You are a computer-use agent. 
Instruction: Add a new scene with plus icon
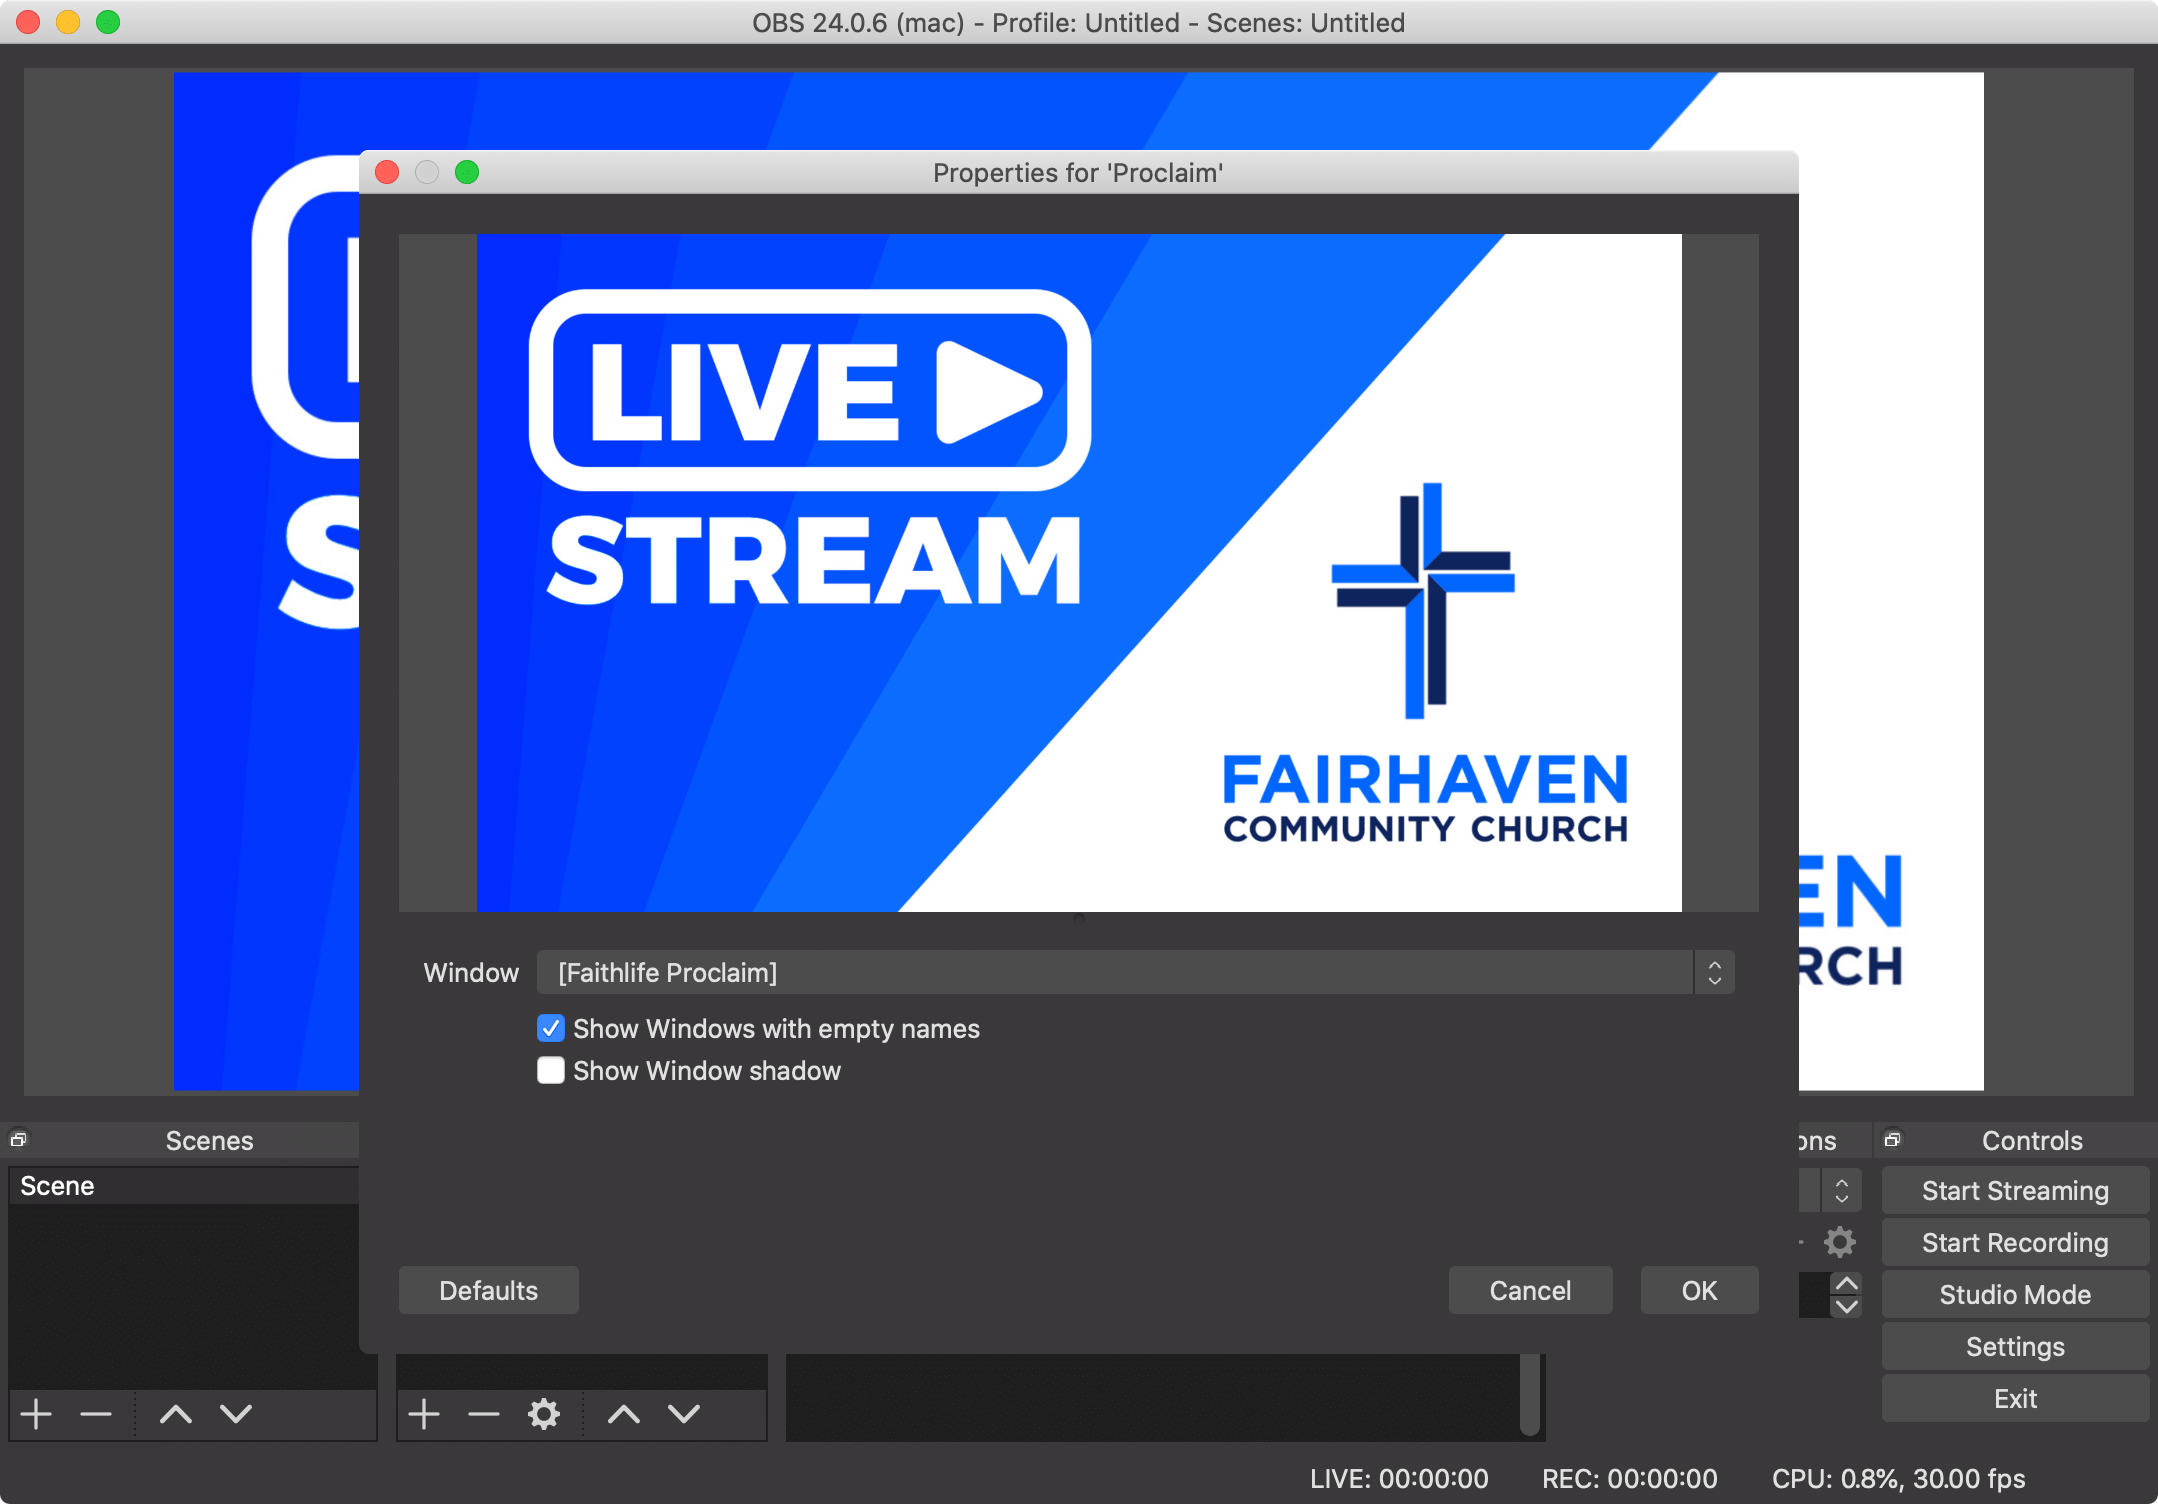pyautogui.click(x=37, y=1414)
